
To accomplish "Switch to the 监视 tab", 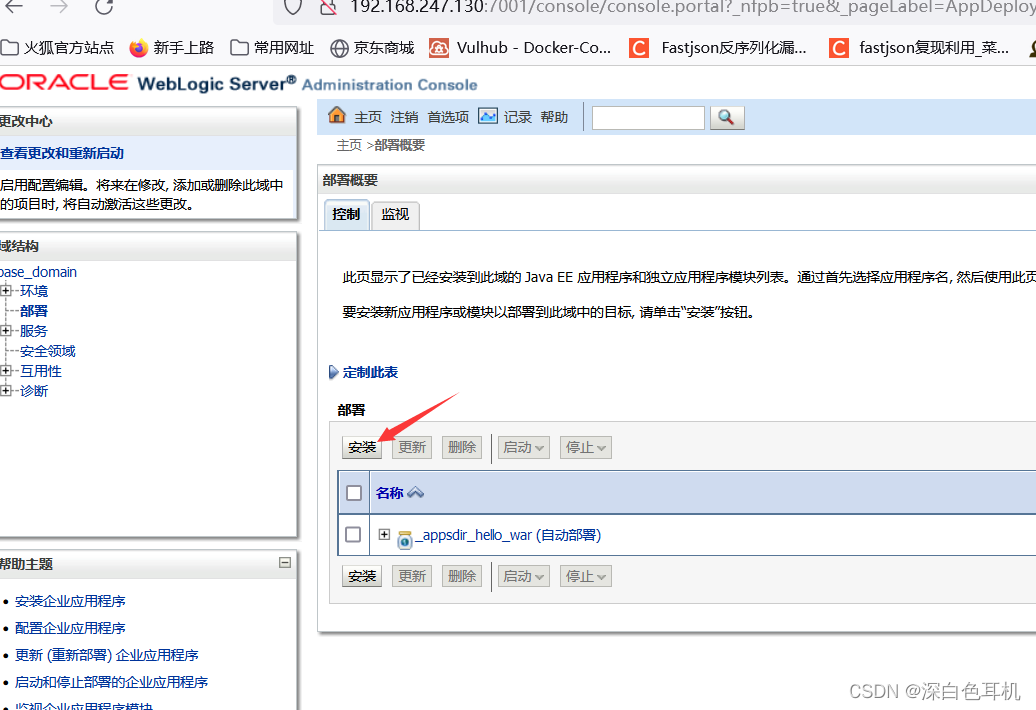I will pyautogui.click(x=395, y=214).
